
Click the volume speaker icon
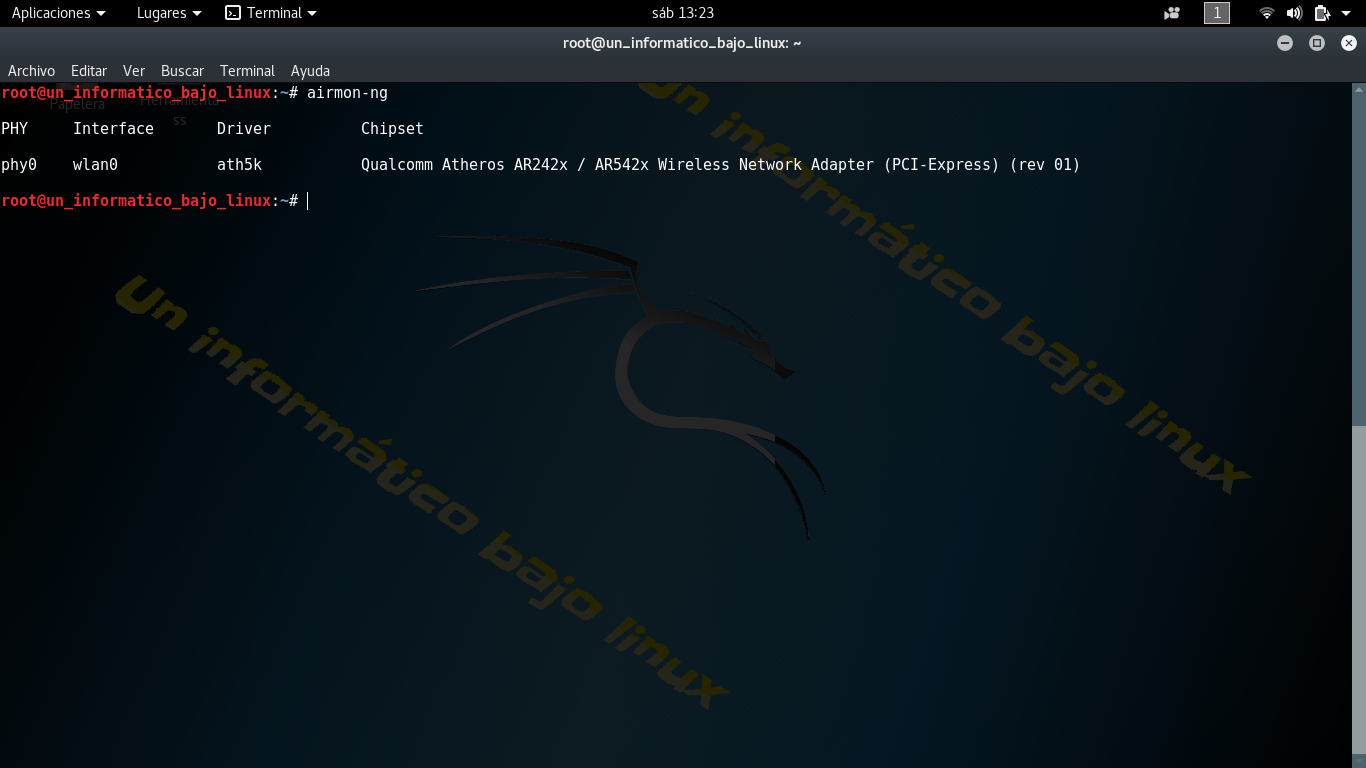click(x=1294, y=13)
